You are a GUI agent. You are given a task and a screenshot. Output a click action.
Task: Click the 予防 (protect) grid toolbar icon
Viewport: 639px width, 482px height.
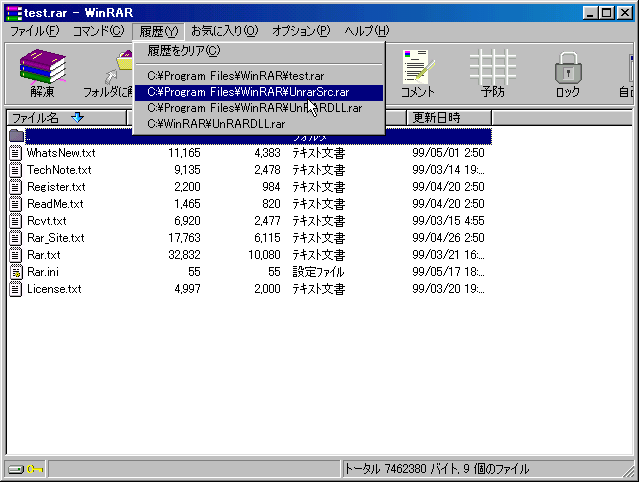click(493, 67)
